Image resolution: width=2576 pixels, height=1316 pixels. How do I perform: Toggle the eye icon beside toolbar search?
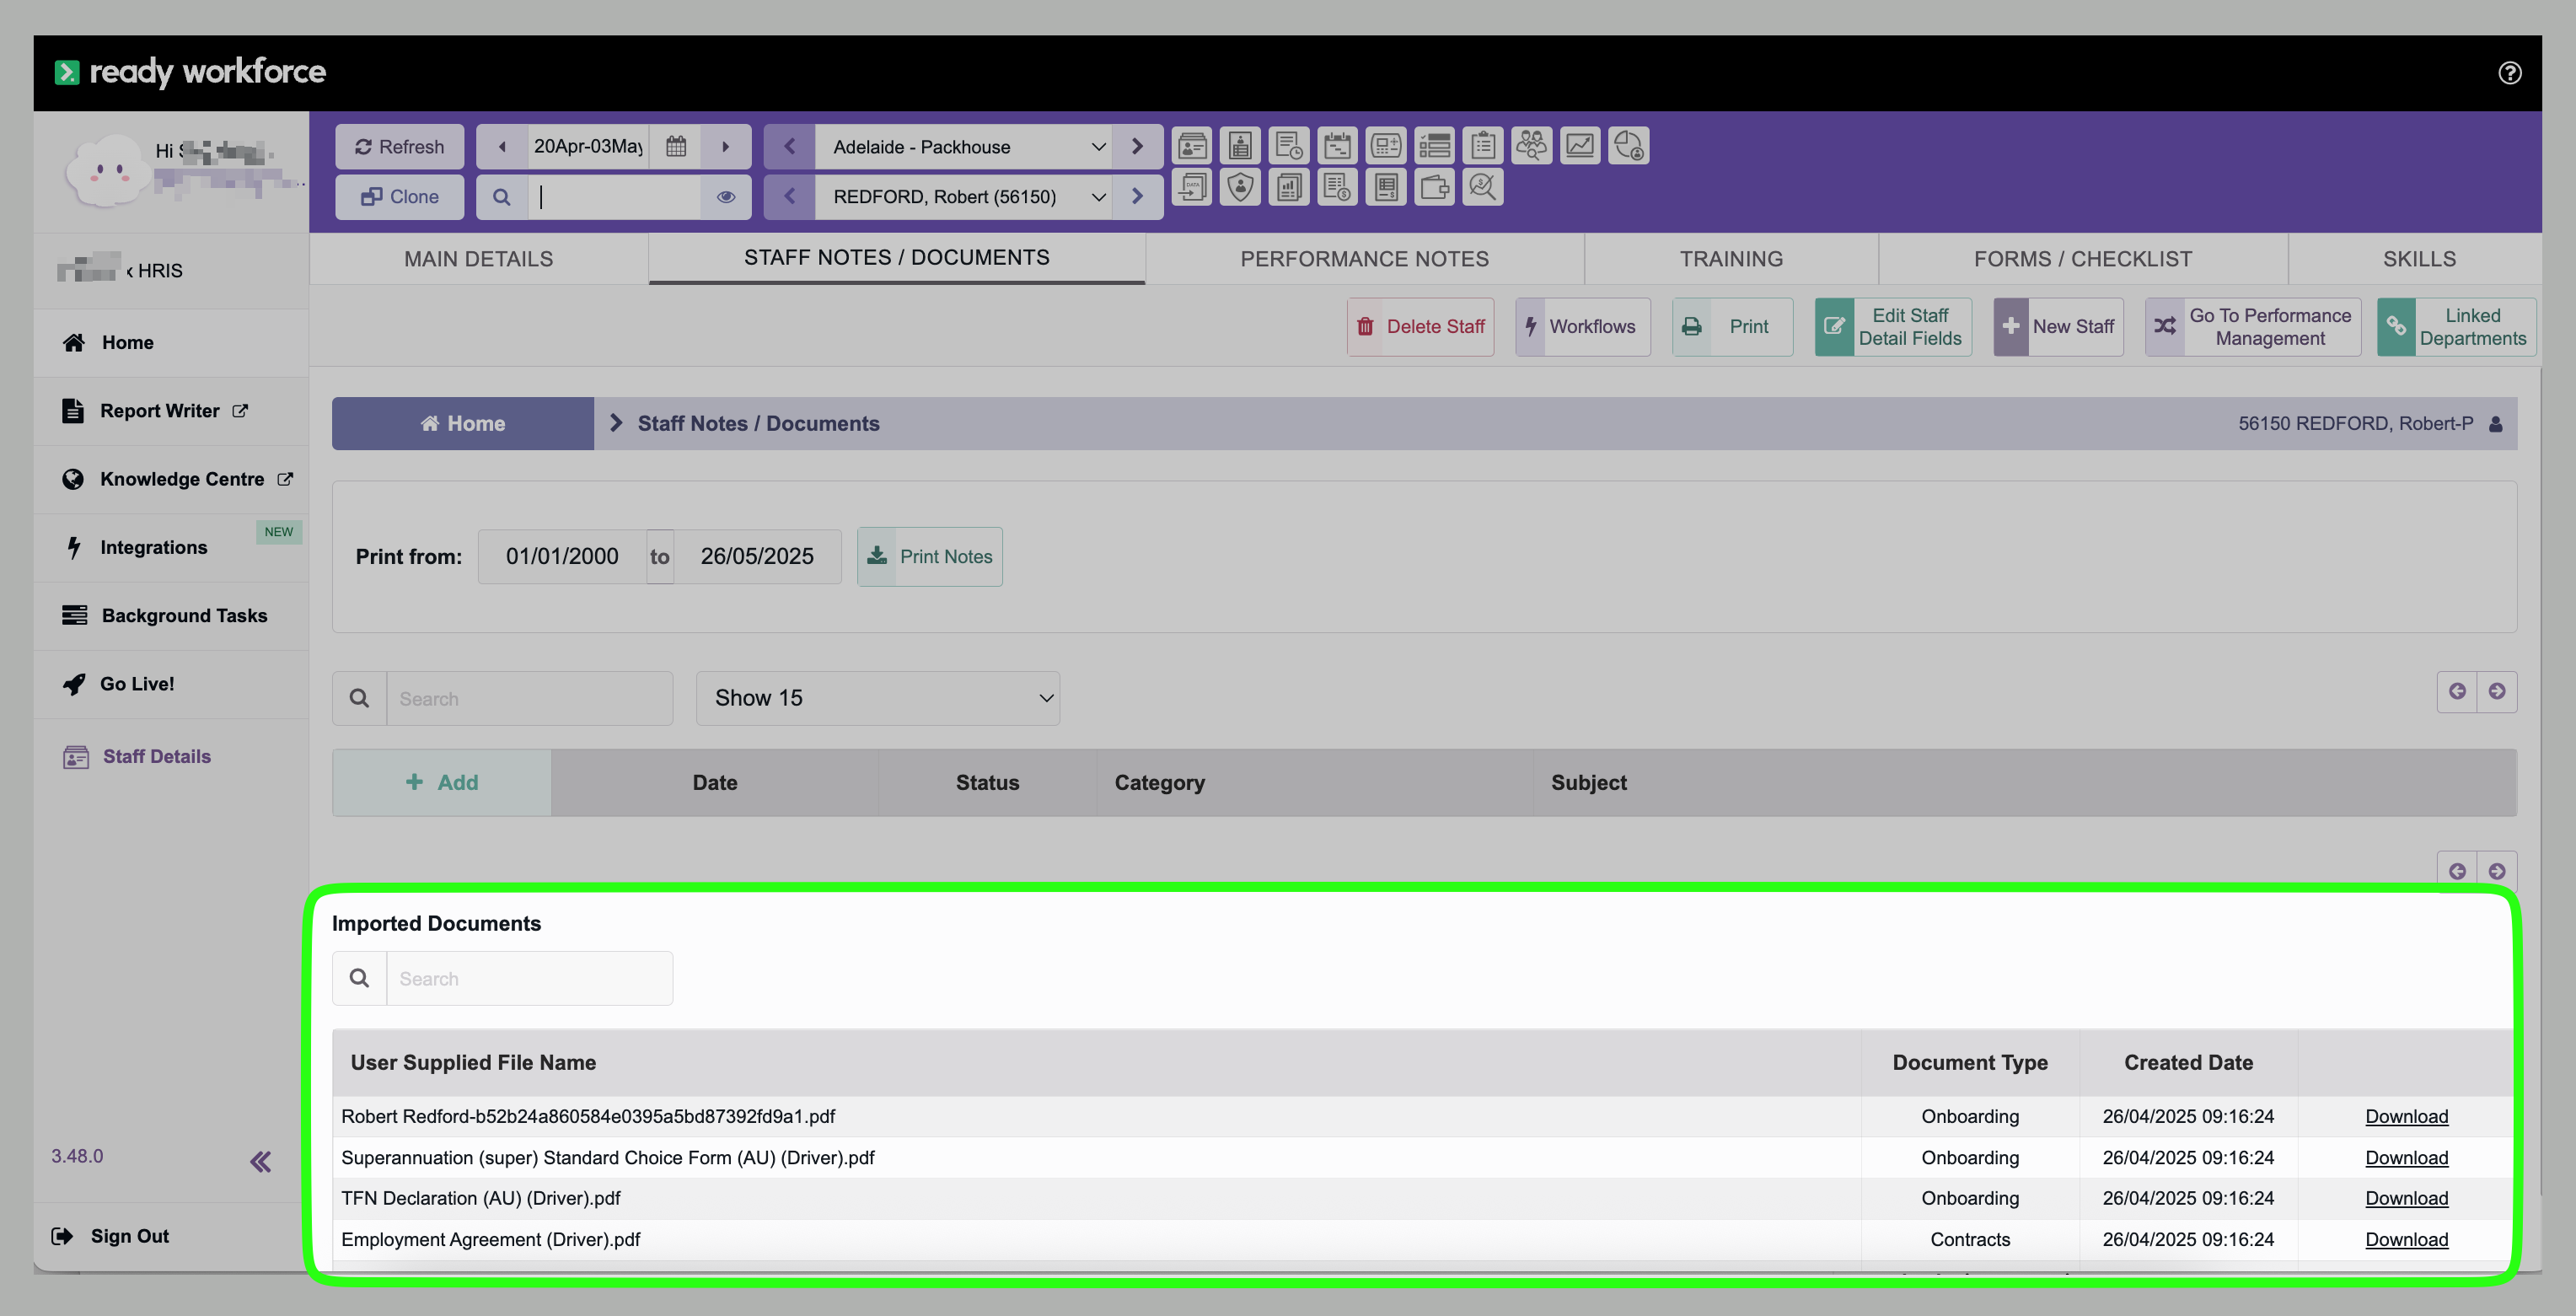pyautogui.click(x=726, y=197)
